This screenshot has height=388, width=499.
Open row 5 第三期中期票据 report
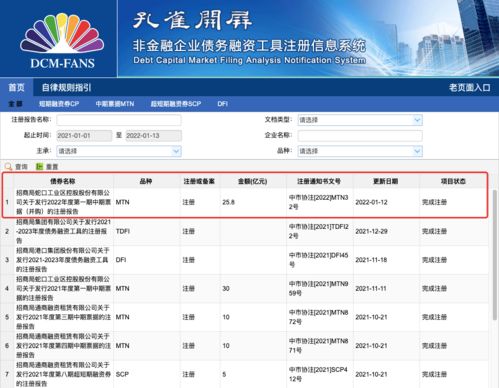tap(63, 317)
